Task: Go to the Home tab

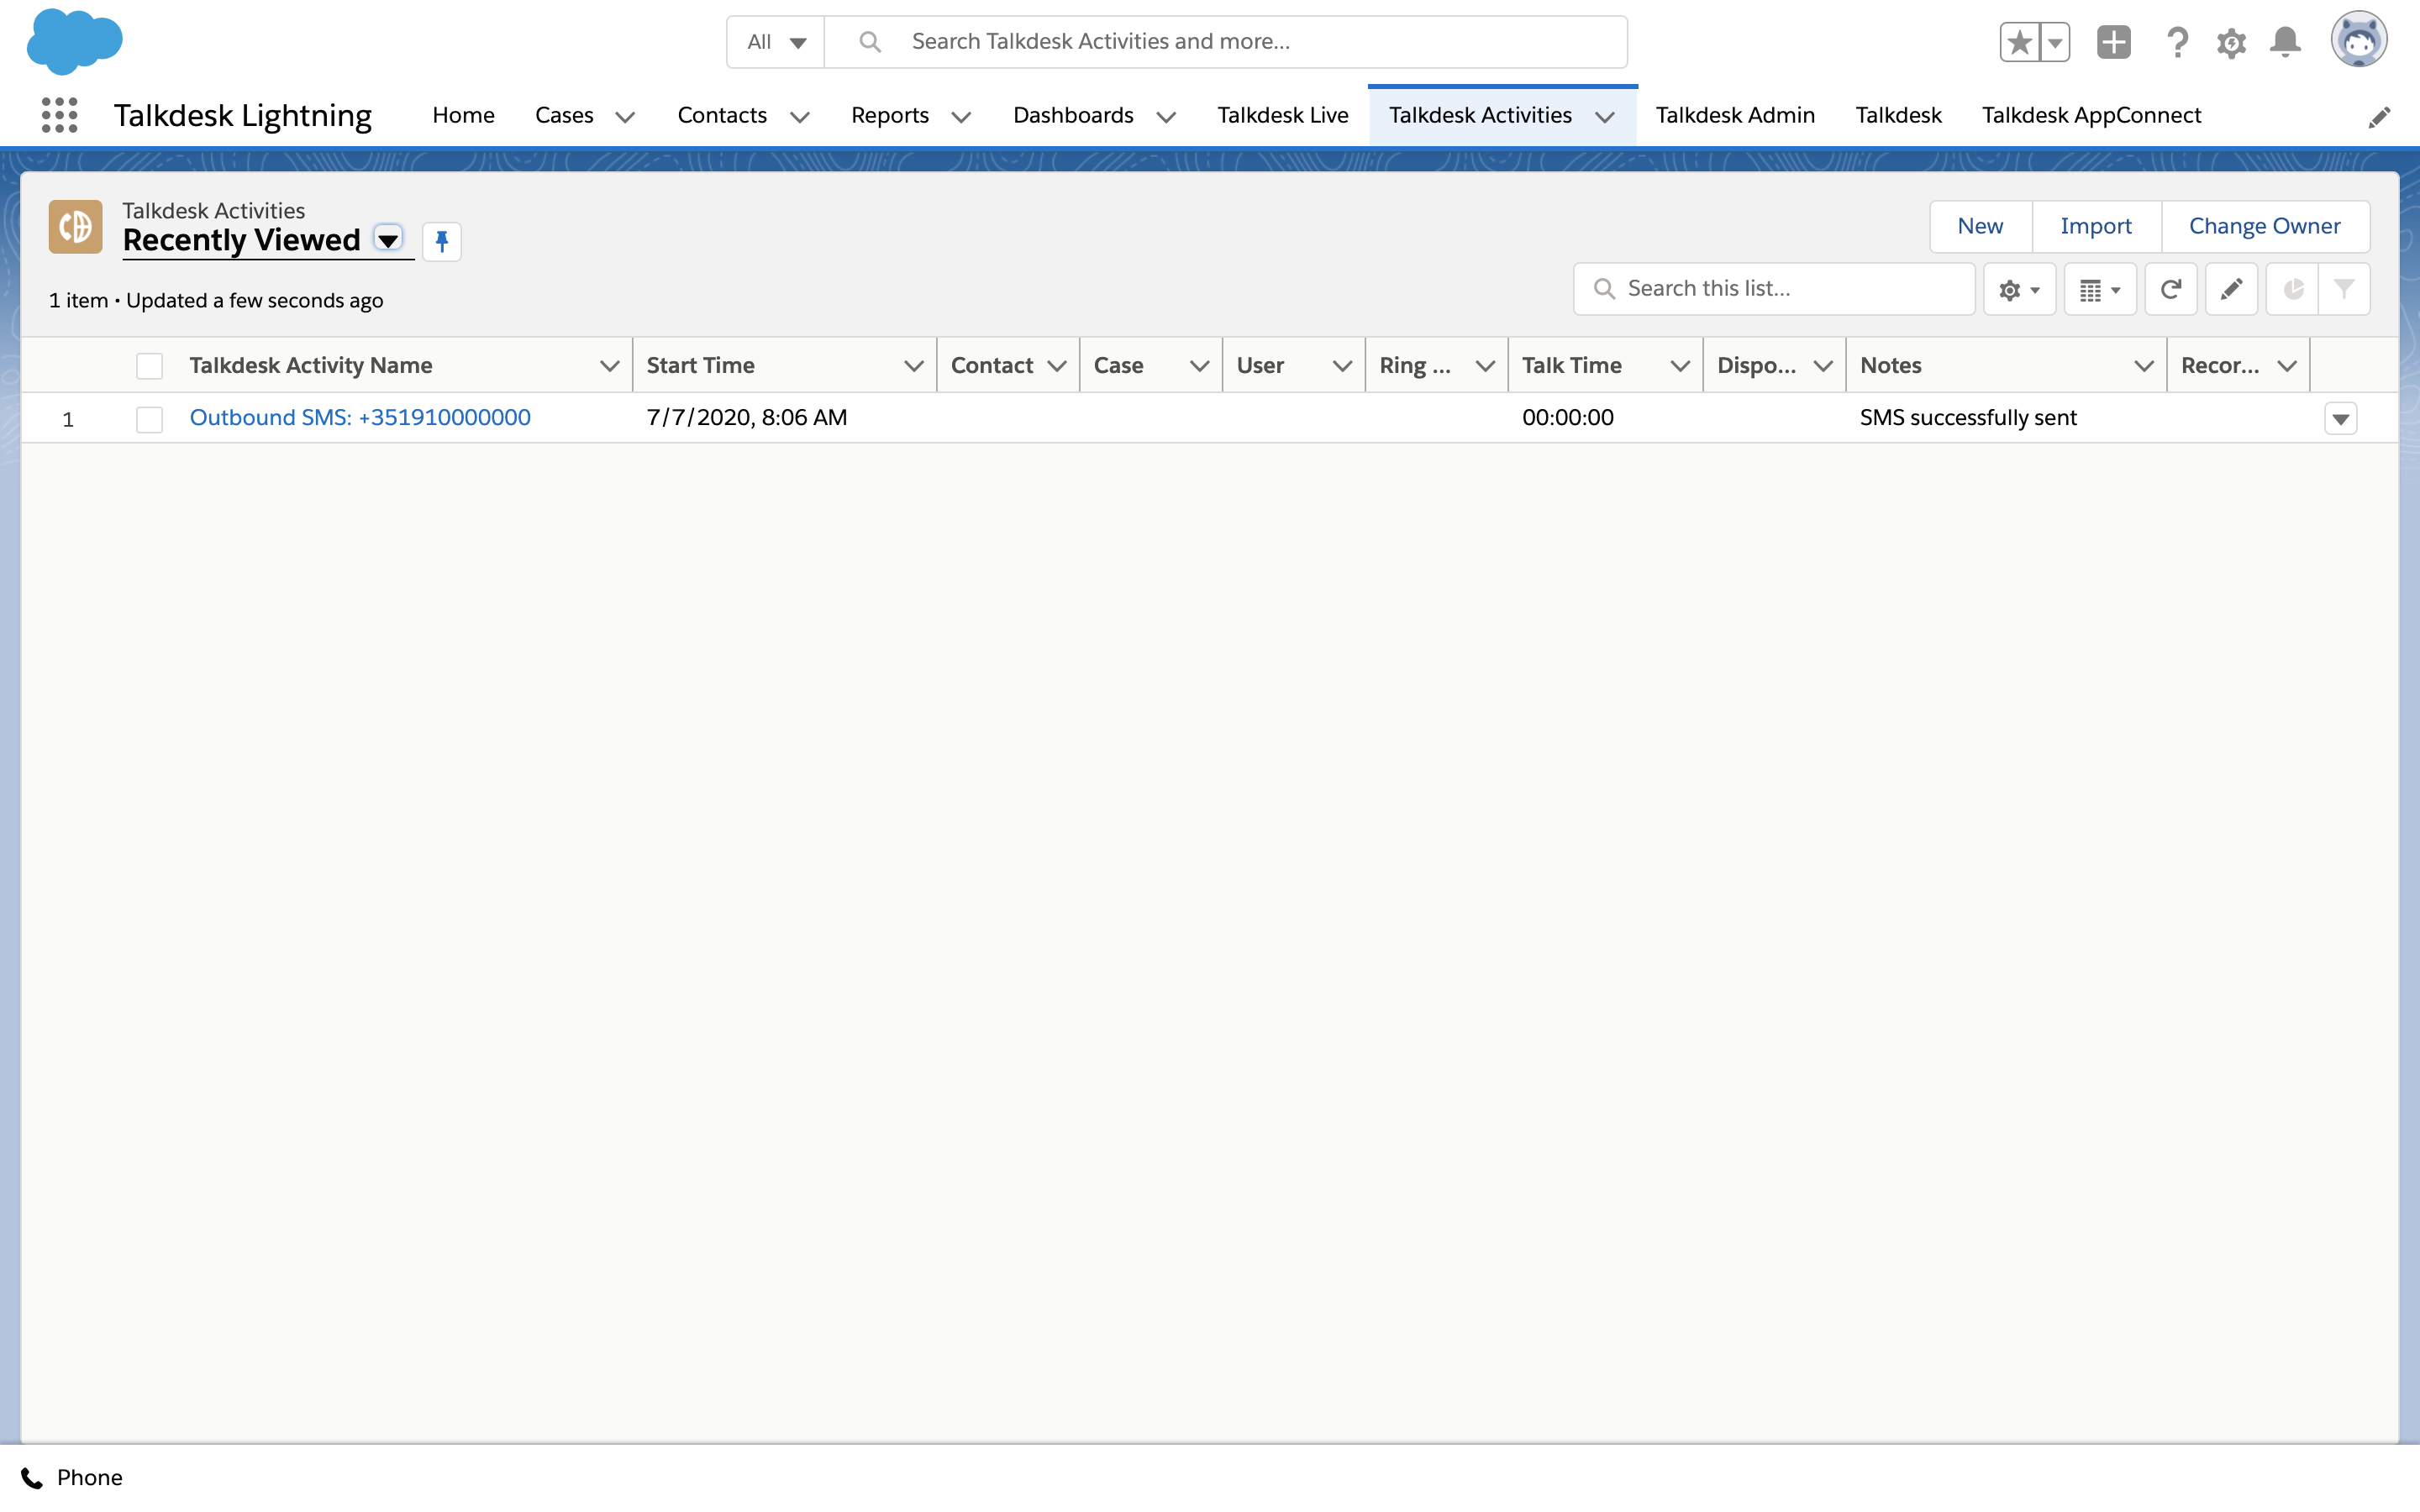Action: (x=463, y=115)
